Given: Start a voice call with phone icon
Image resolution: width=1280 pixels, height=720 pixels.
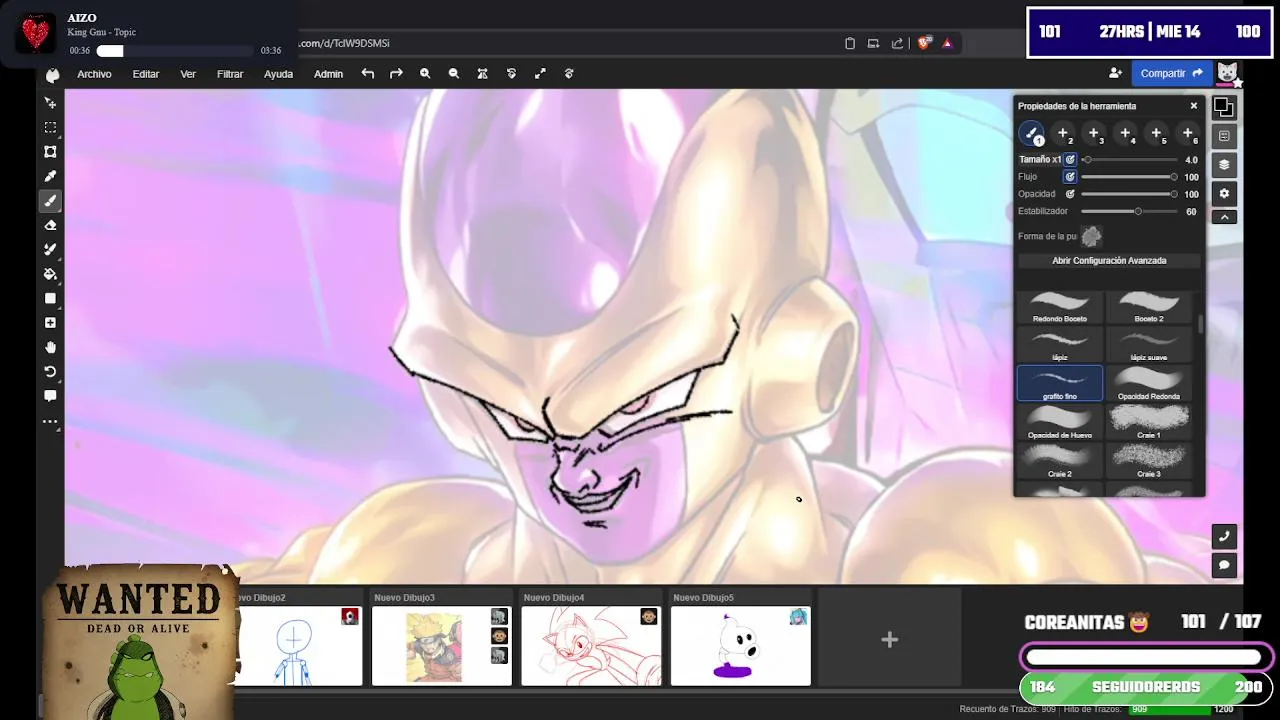Looking at the screenshot, I should pos(1224,536).
